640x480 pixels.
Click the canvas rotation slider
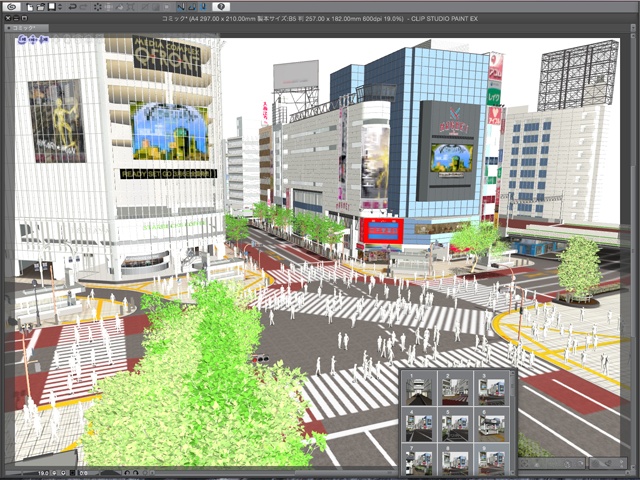coord(111,473)
